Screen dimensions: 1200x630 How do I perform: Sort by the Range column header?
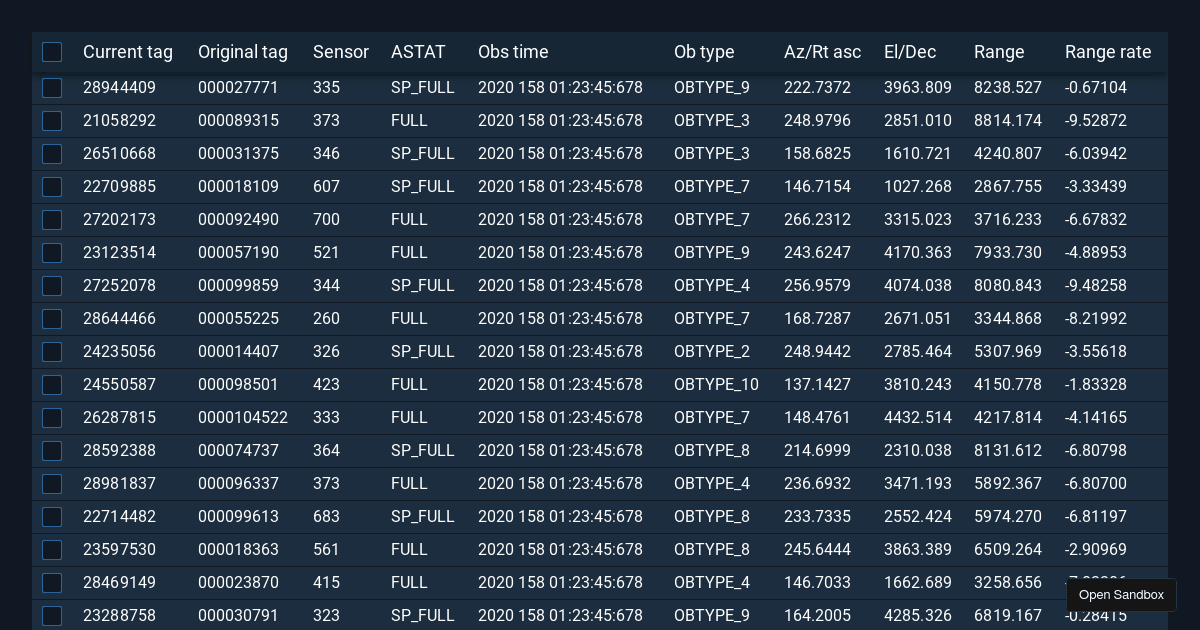(999, 52)
